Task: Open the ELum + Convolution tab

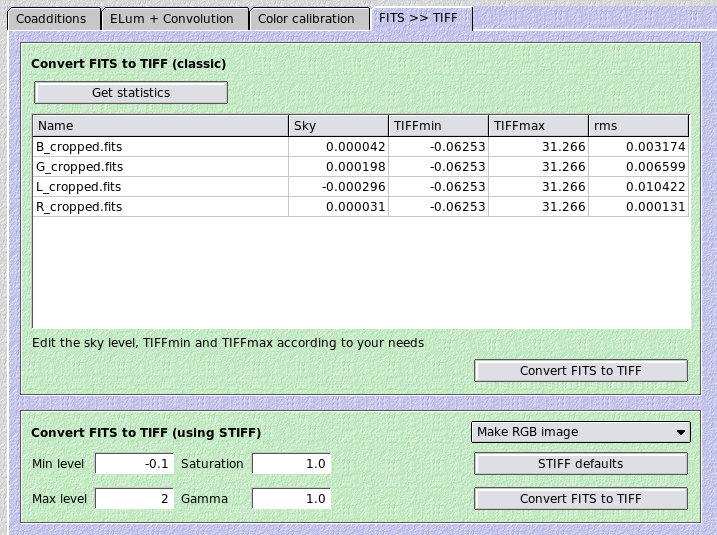Action: tap(173, 18)
